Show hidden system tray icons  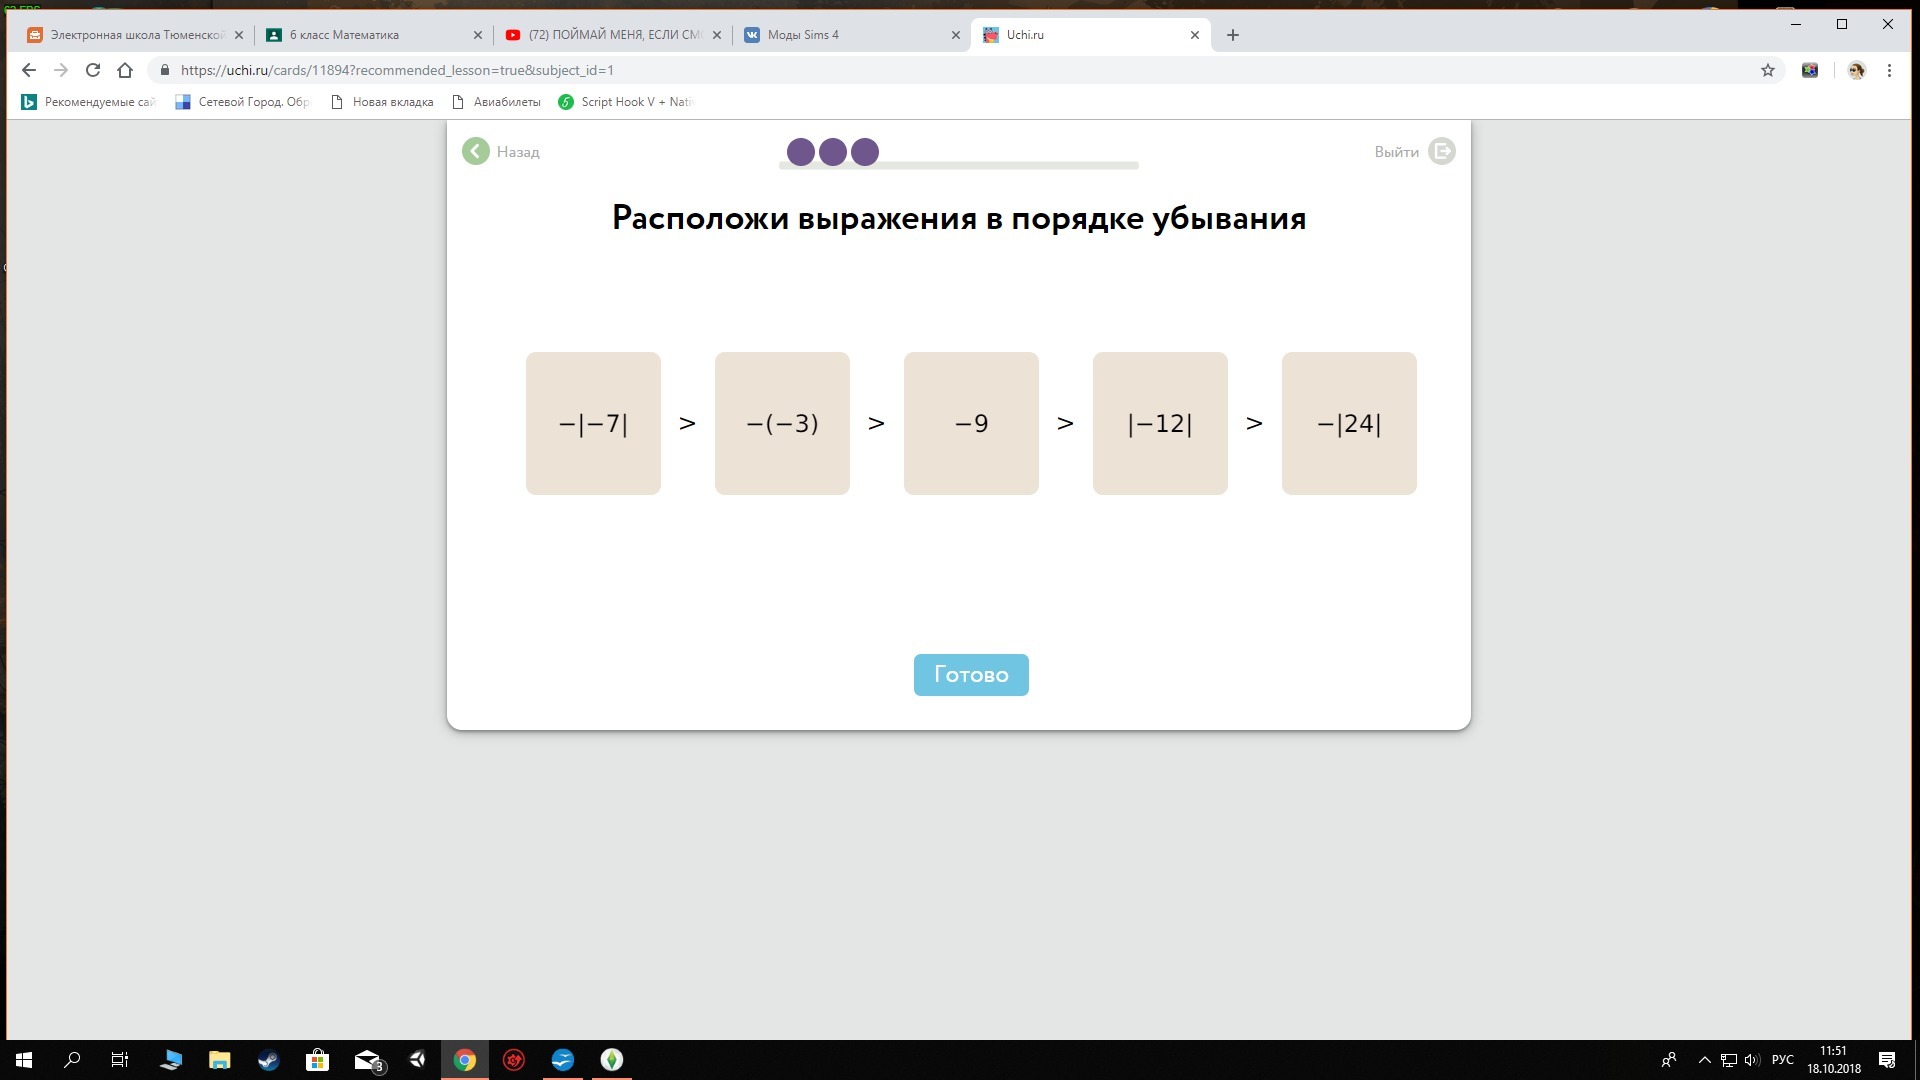coord(1704,1060)
